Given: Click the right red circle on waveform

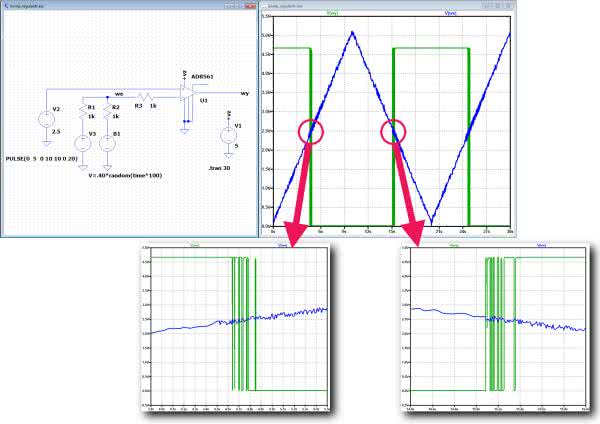Looking at the screenshot, I should point(394,131).
